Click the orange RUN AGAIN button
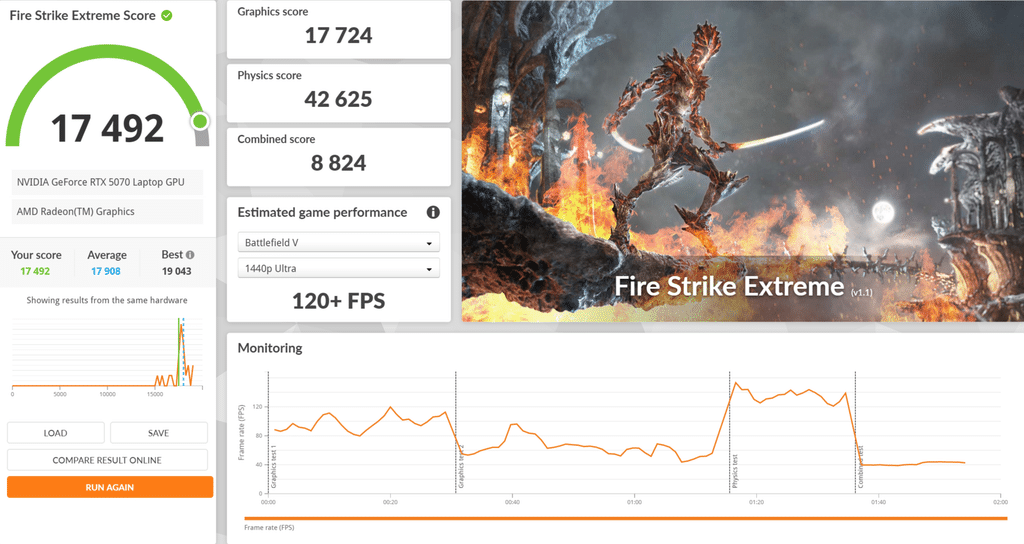Viewport: 1024px width, 544px height. pyautogui.click(x=110, y=487)
